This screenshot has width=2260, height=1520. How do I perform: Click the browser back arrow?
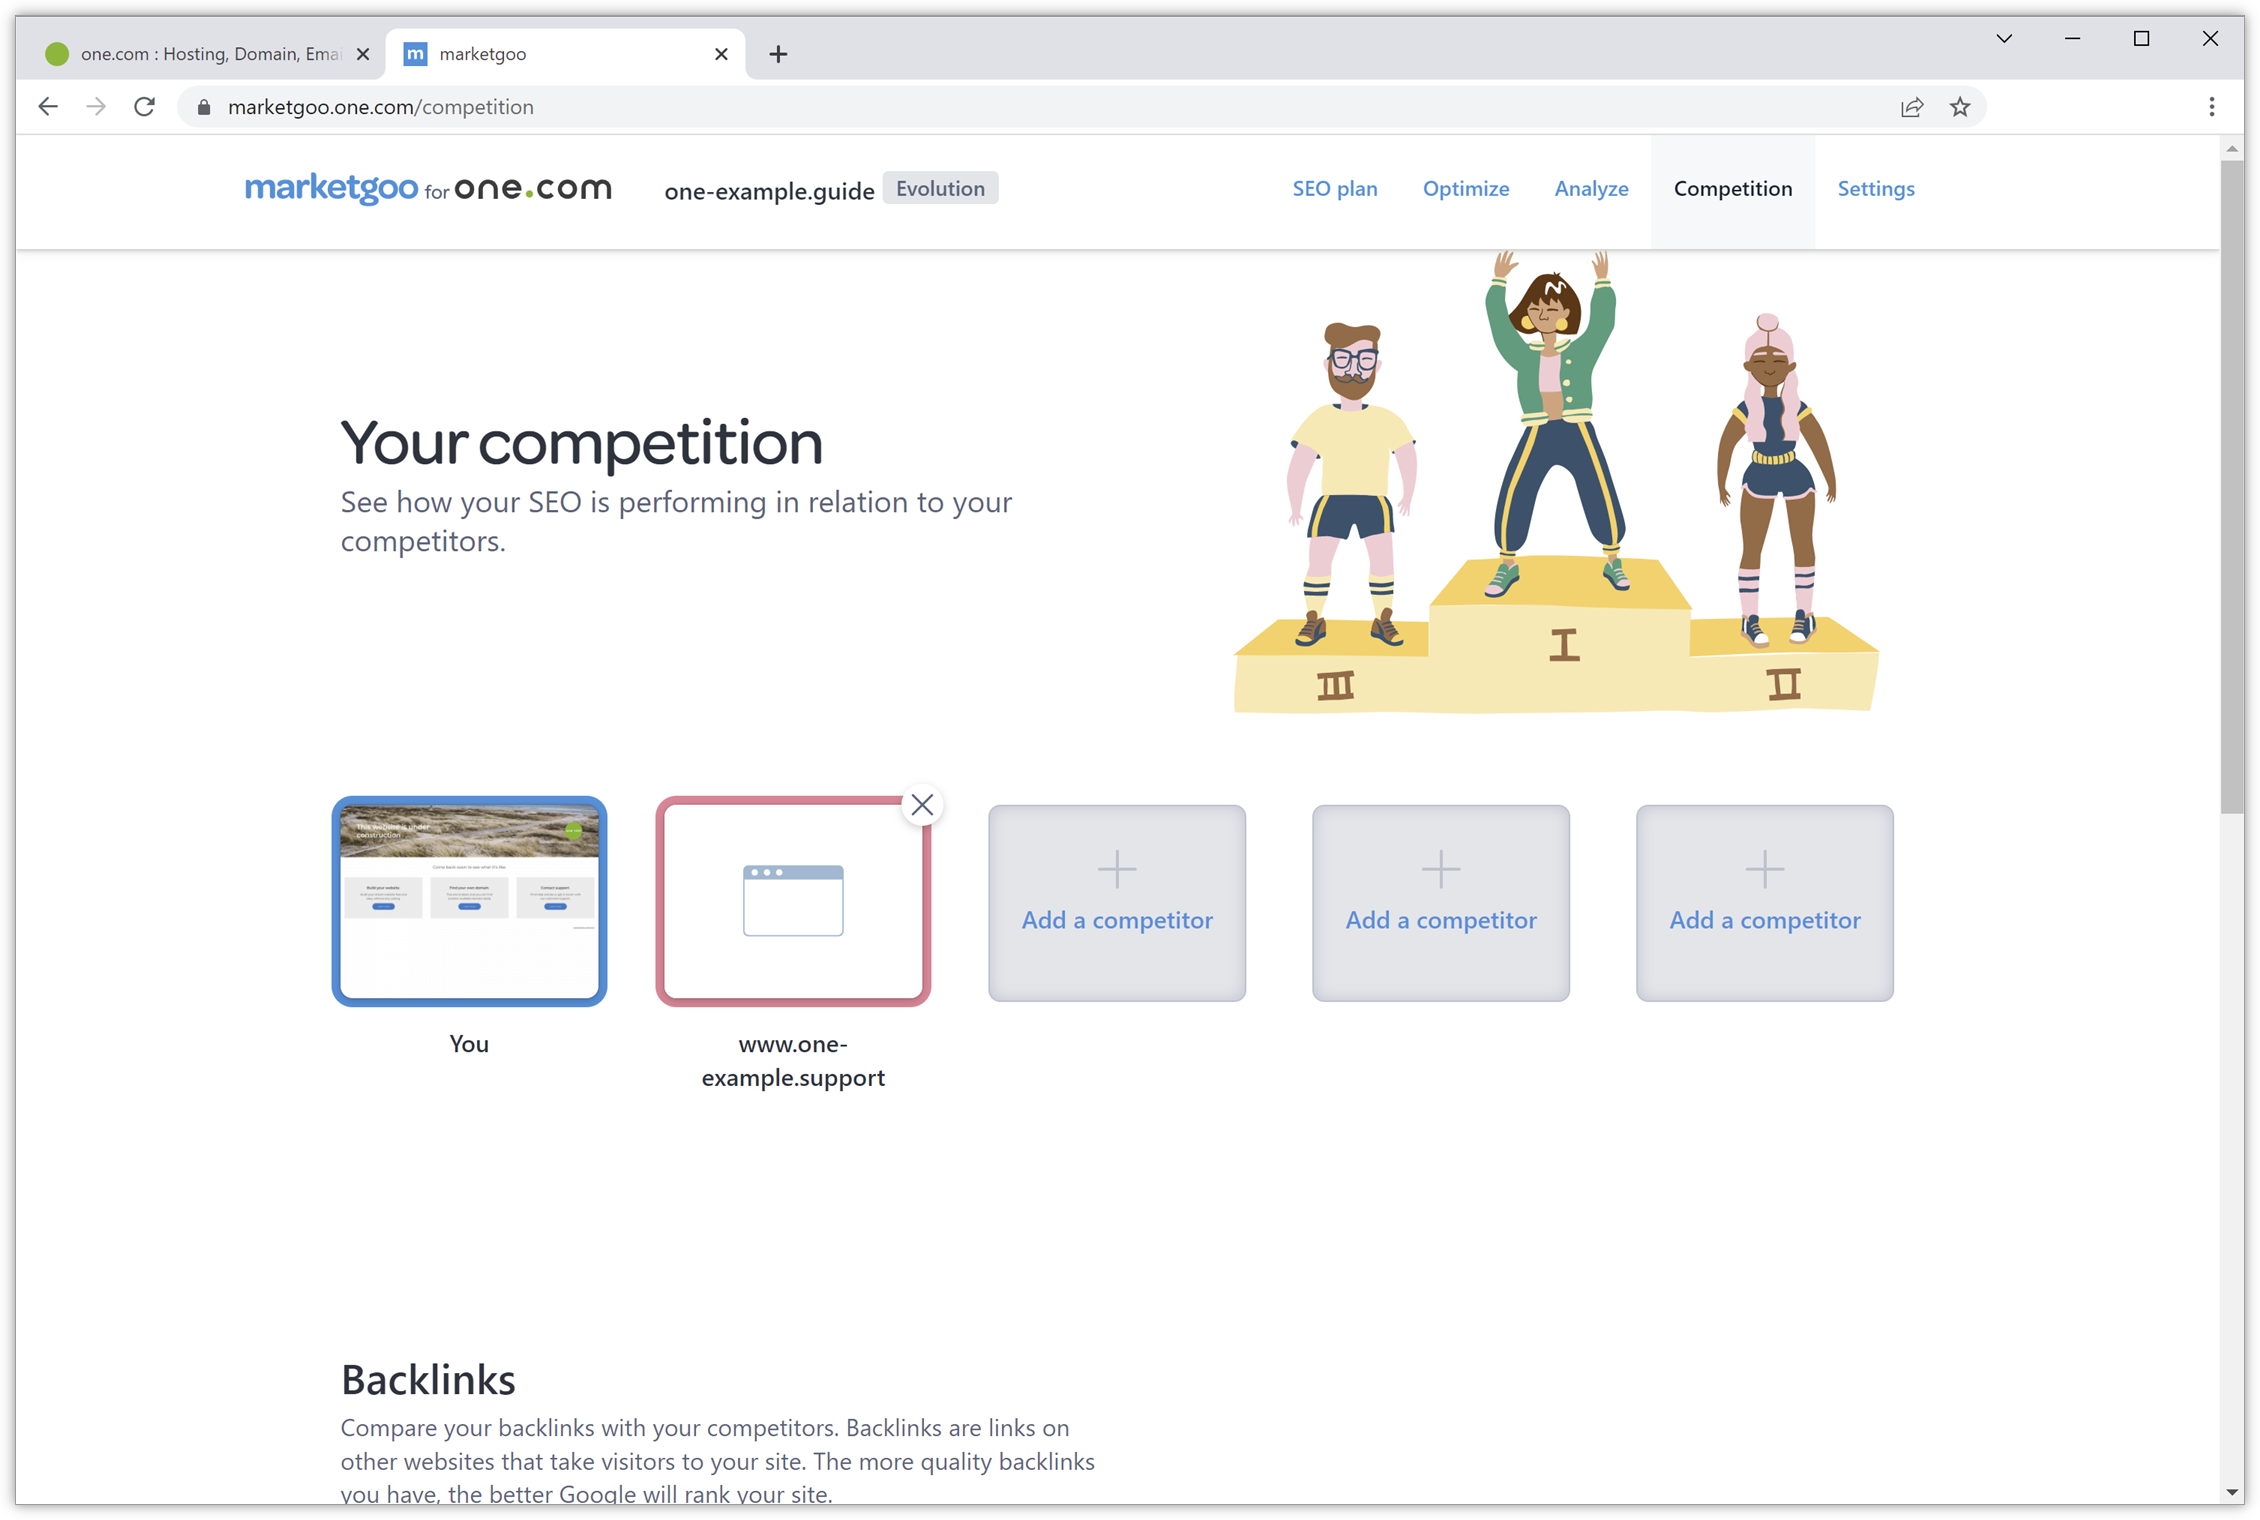tap(48, 107)
